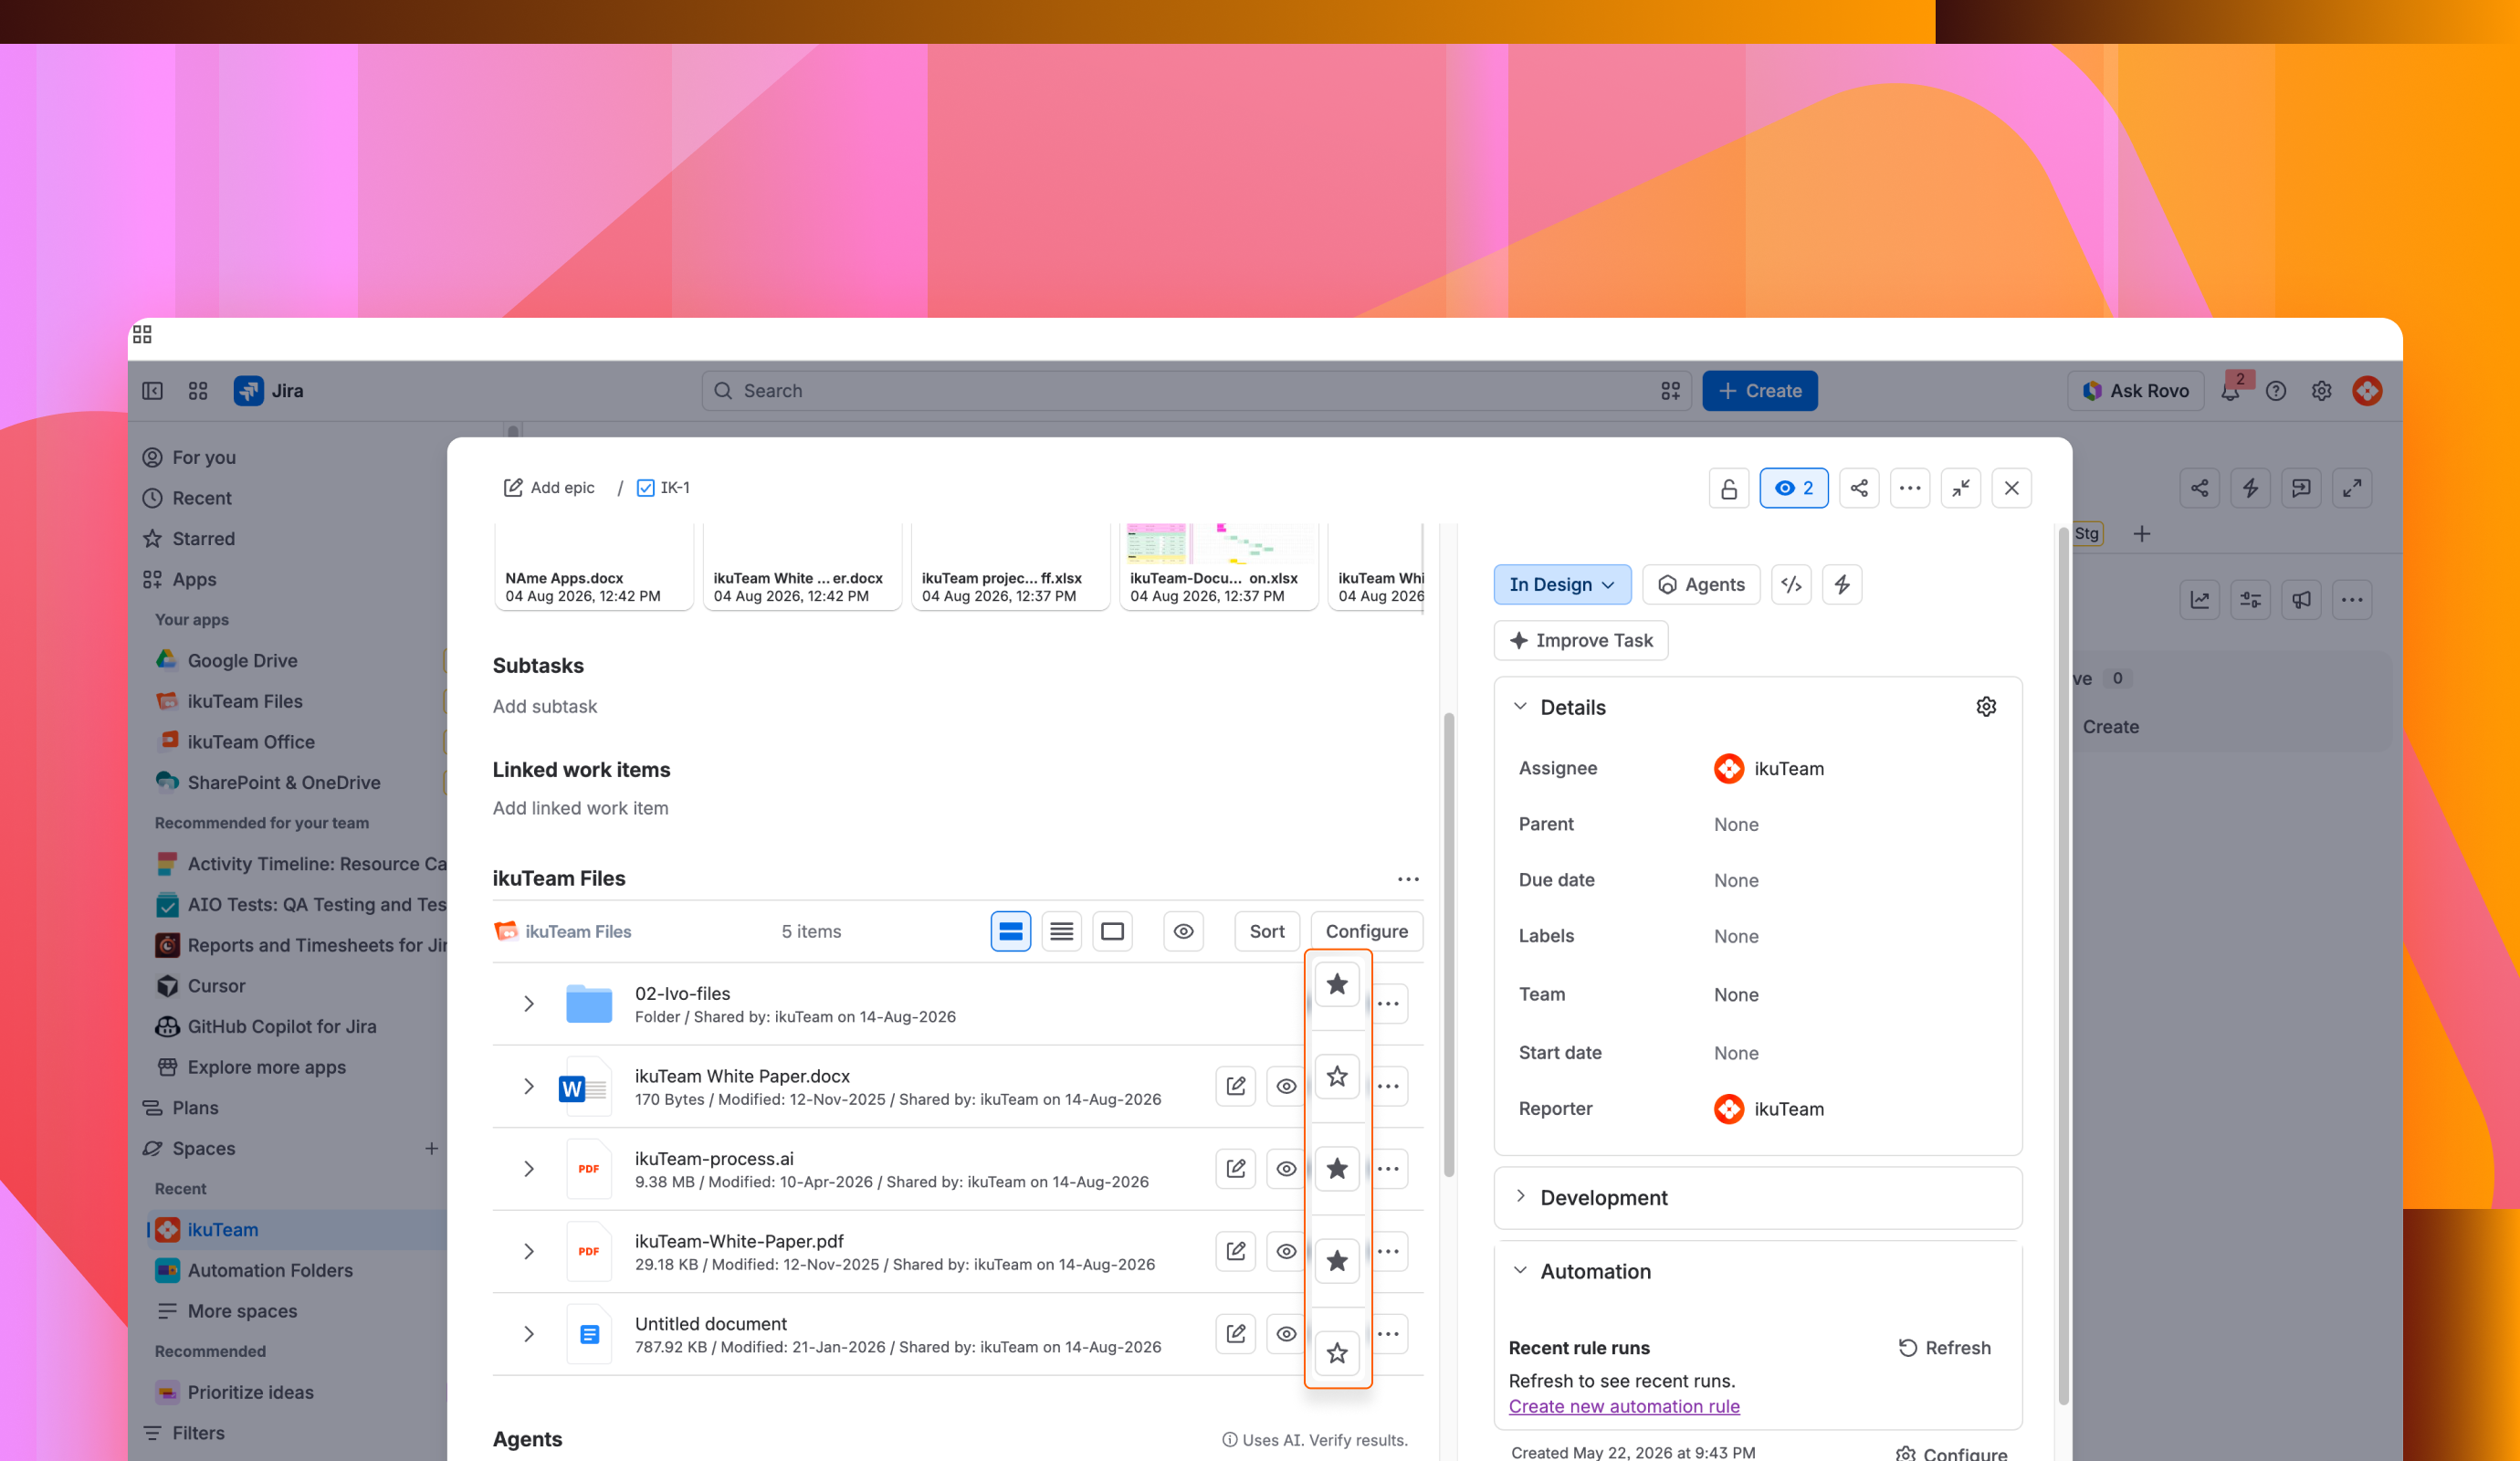Screen dimensions: 2520x1461
Task: Open the ikuTeam Files section more menu
Action: pyautogui.click(x=1408, y=879)
